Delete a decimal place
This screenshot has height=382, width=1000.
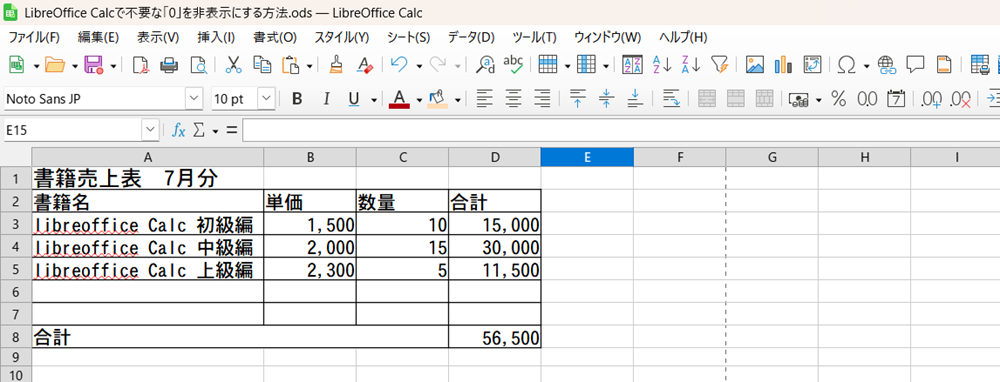point(960,99)
